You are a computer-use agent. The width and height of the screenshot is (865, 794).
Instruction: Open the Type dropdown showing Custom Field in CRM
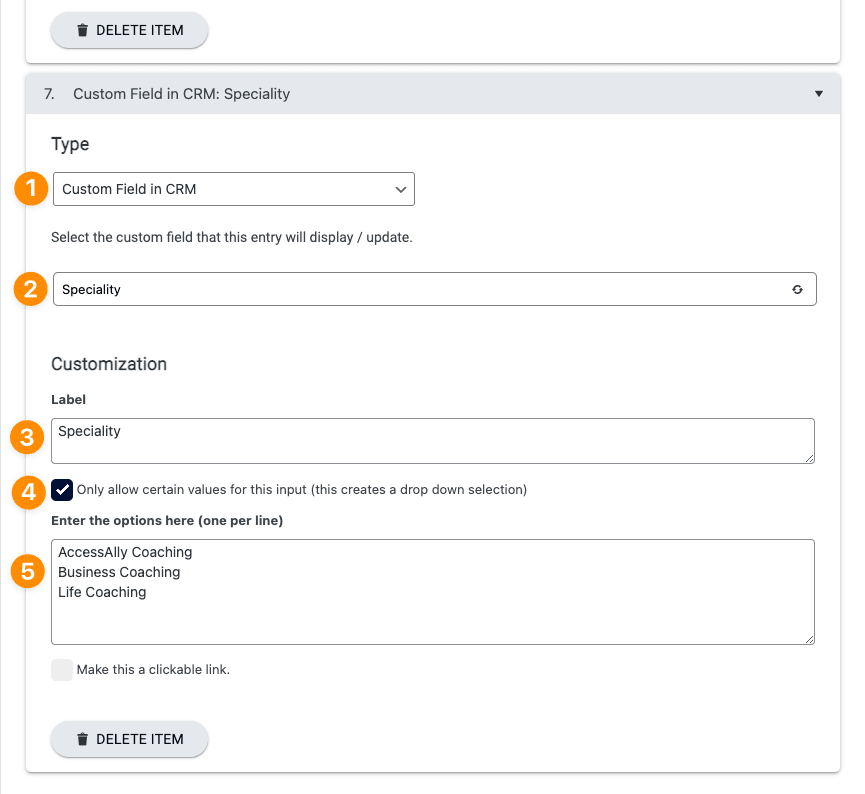[x=233, y=188]
